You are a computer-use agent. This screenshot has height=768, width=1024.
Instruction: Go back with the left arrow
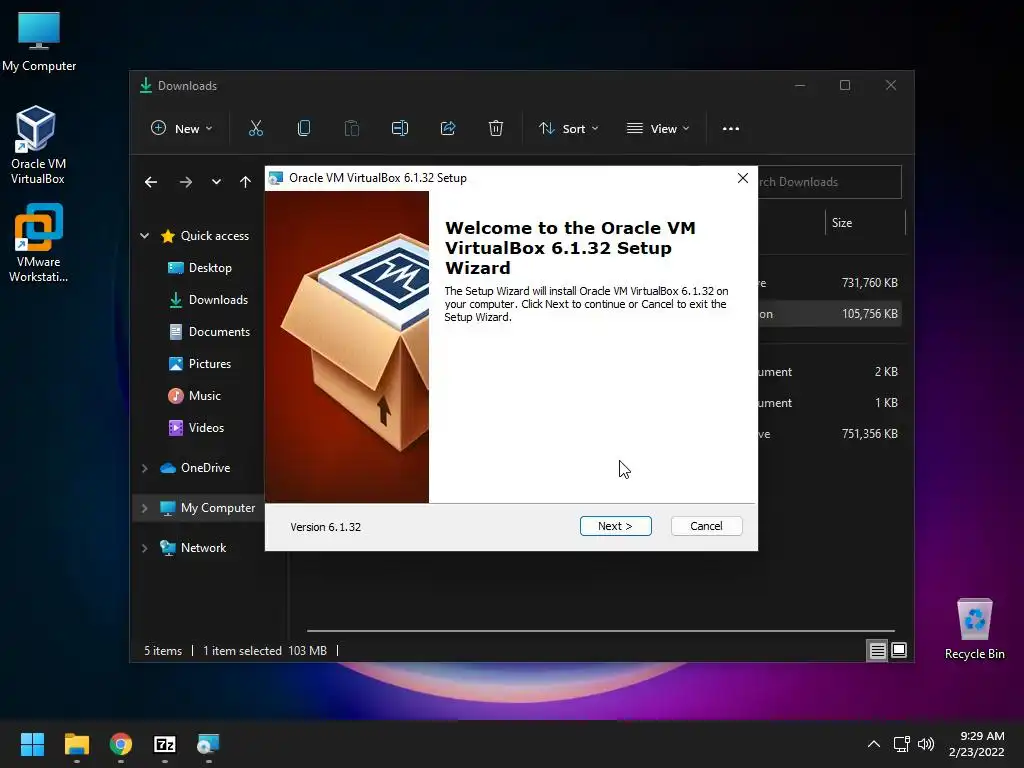(151, 182)
